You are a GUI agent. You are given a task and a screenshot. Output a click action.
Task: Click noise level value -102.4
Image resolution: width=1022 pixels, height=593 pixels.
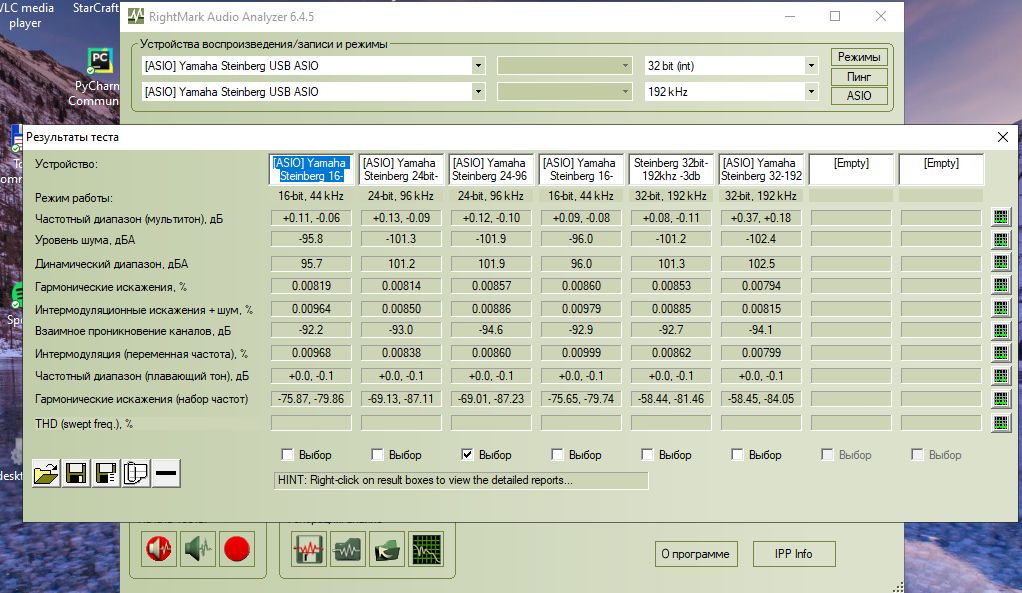pyautogui.click(x=761, y=239)
